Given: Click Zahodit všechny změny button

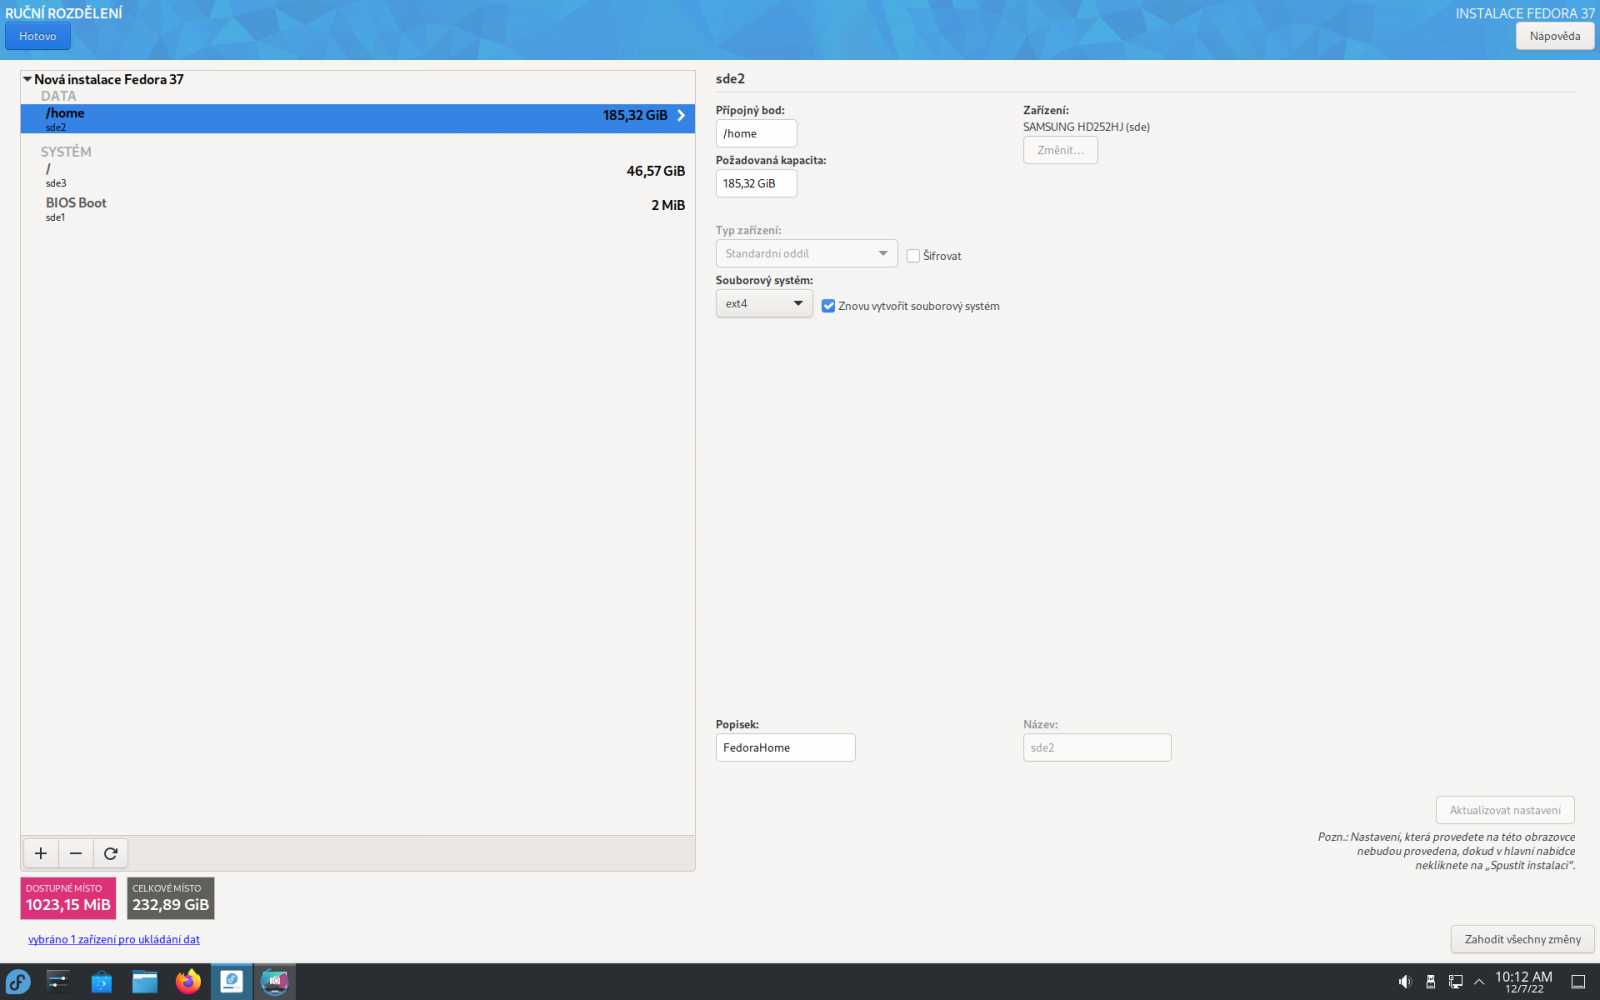Looking at the screenshot, I should 1522,939.
